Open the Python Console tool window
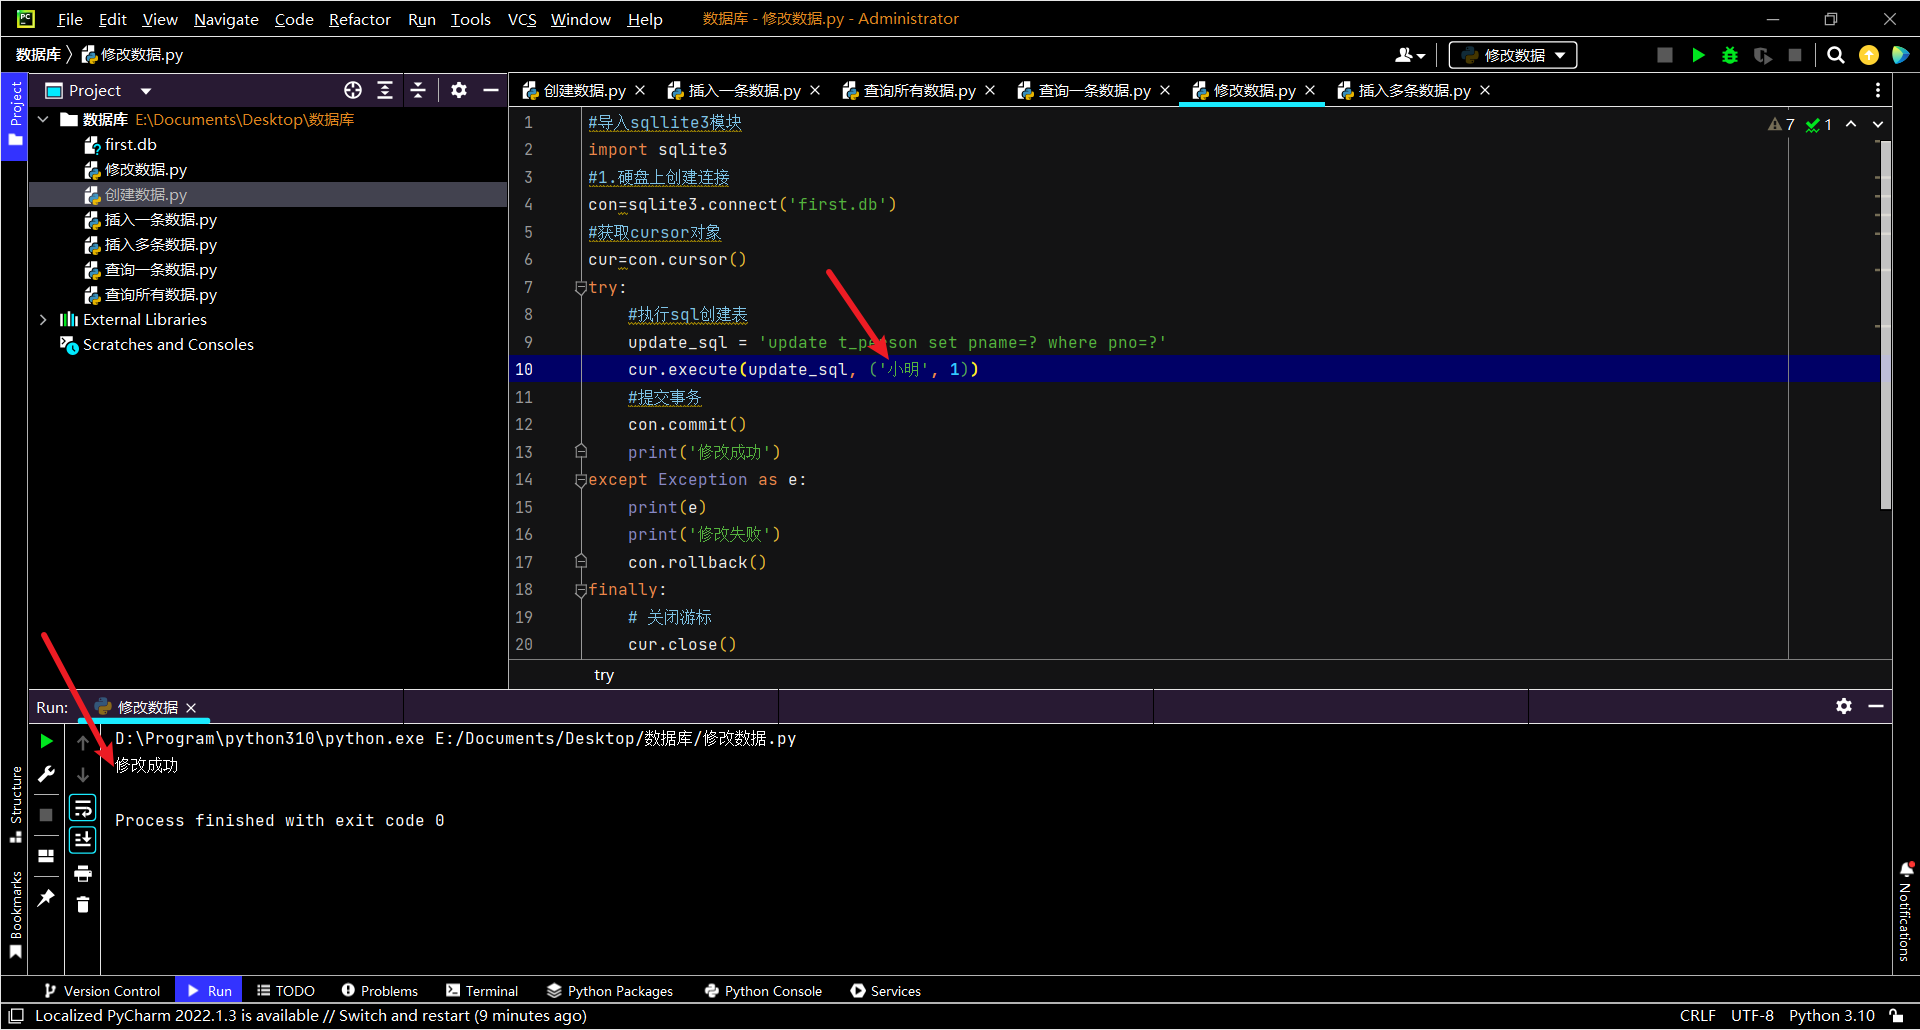1920x1030 pixels. click(763, 991)
